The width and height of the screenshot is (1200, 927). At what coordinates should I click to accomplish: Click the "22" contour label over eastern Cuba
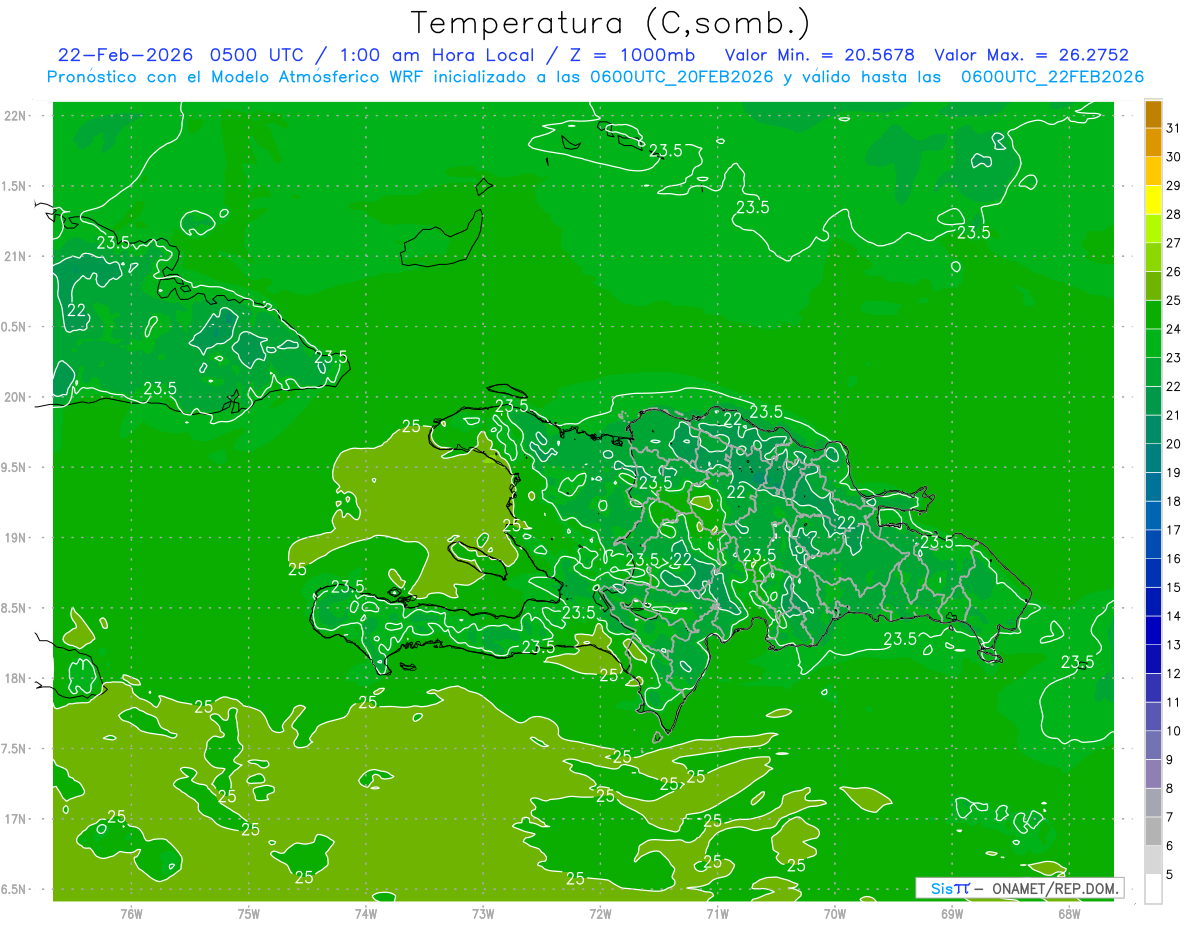tap(76, 311)
